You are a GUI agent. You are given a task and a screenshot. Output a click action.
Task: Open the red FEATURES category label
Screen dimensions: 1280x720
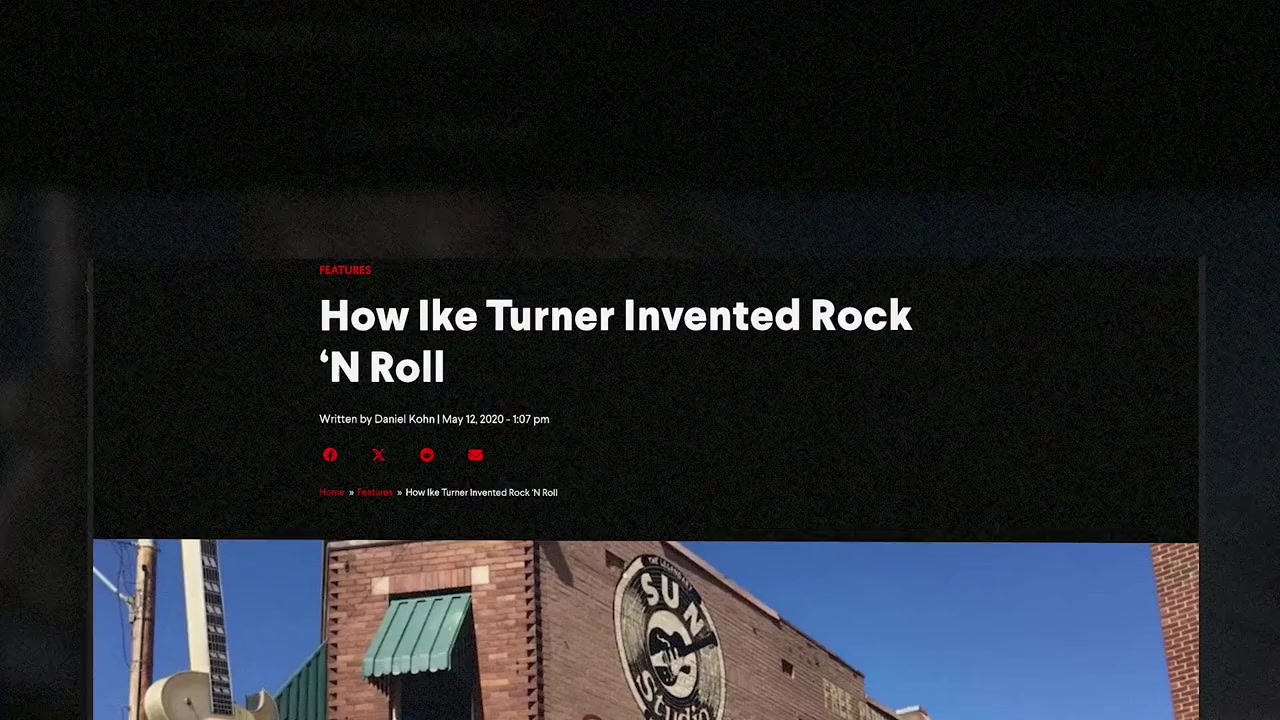345,270
